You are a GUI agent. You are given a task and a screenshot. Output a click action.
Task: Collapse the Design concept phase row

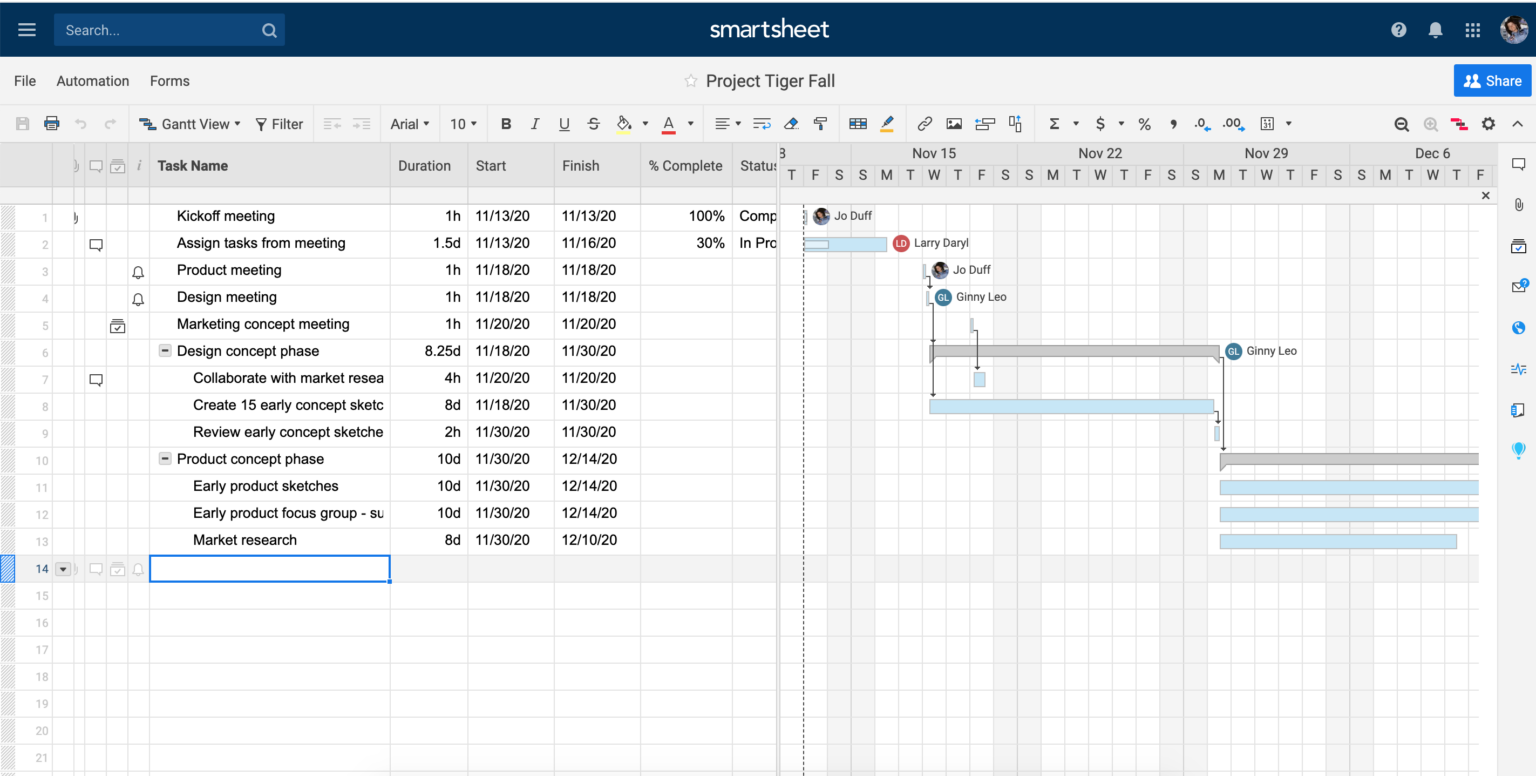(x=164, y=351)
